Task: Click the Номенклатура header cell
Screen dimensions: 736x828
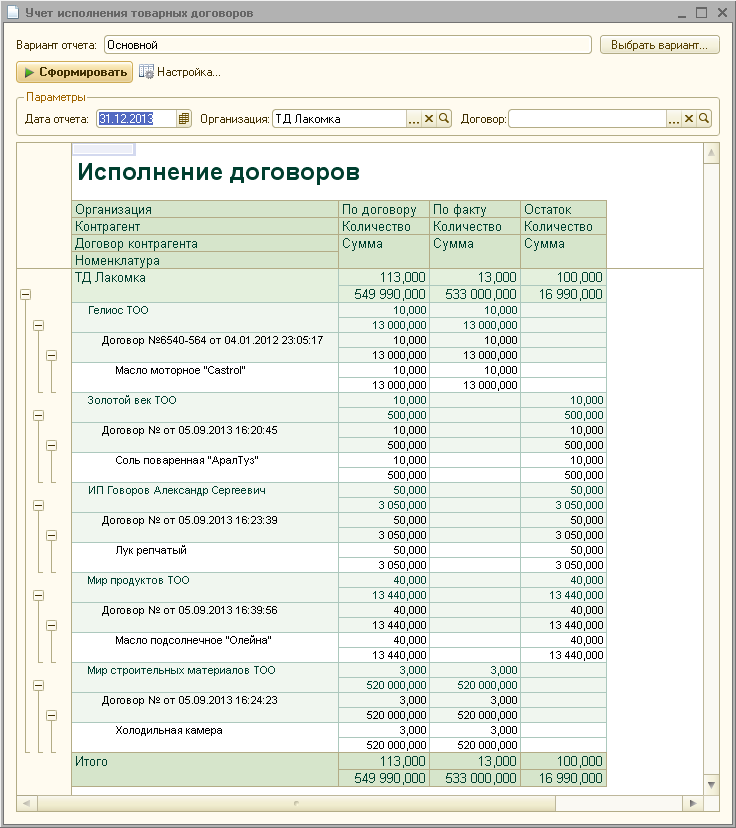Action: [205, 260]
